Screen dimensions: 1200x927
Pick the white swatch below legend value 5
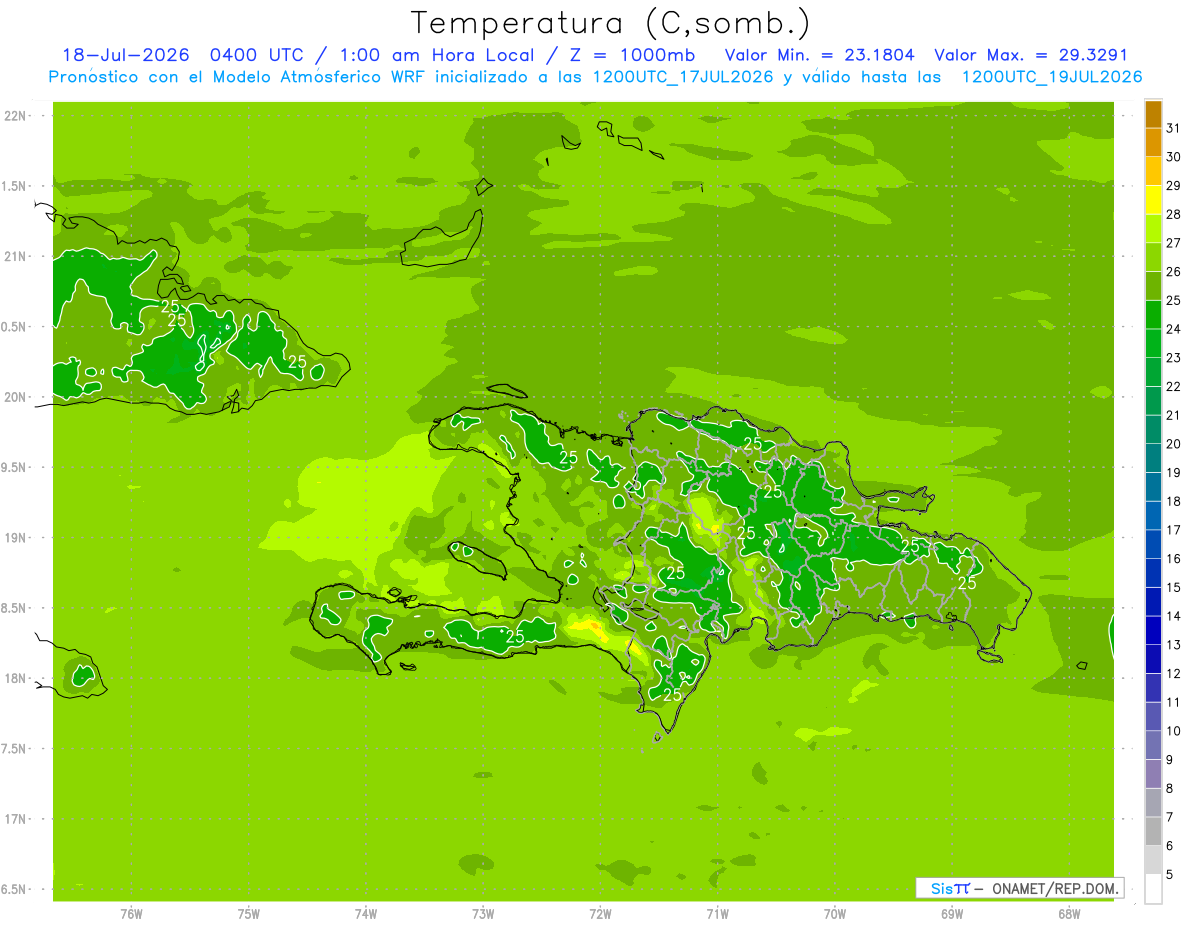tap(1153, 889)
